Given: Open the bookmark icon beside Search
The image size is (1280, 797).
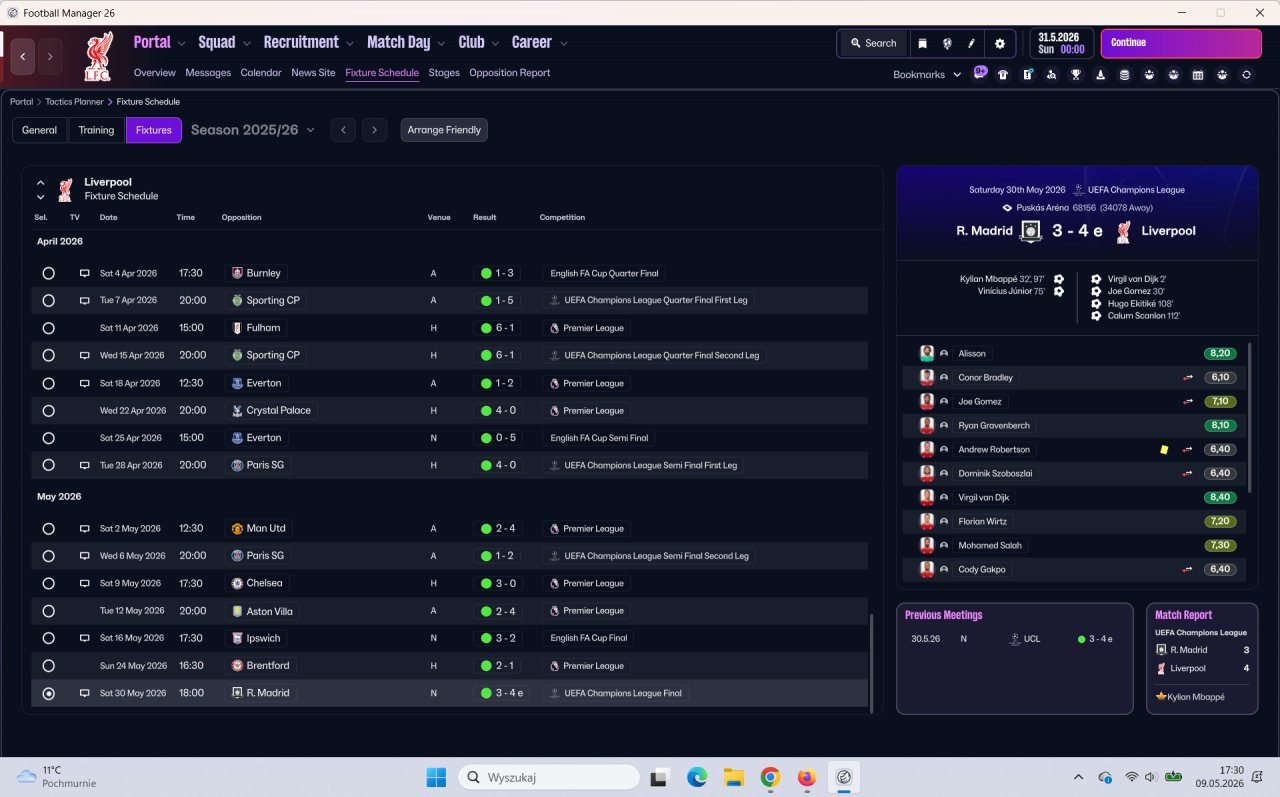Looking at the screenshot, I should pyautogui.click(x=922, y=43).
